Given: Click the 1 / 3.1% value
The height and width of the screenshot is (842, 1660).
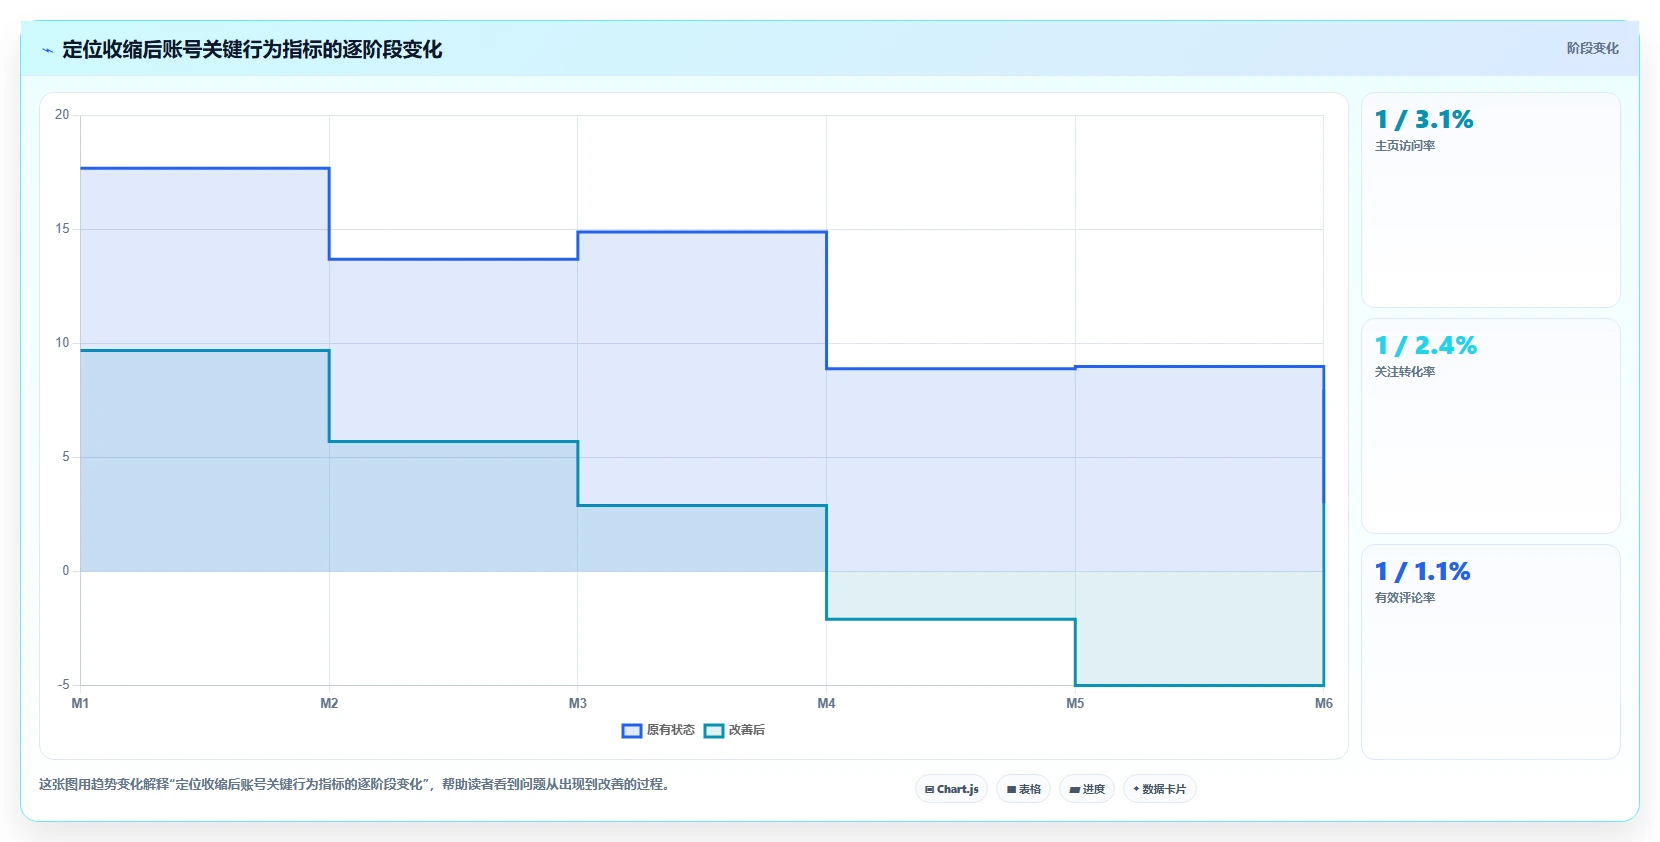Looking at the screenshot, I should pos(1424,120).
